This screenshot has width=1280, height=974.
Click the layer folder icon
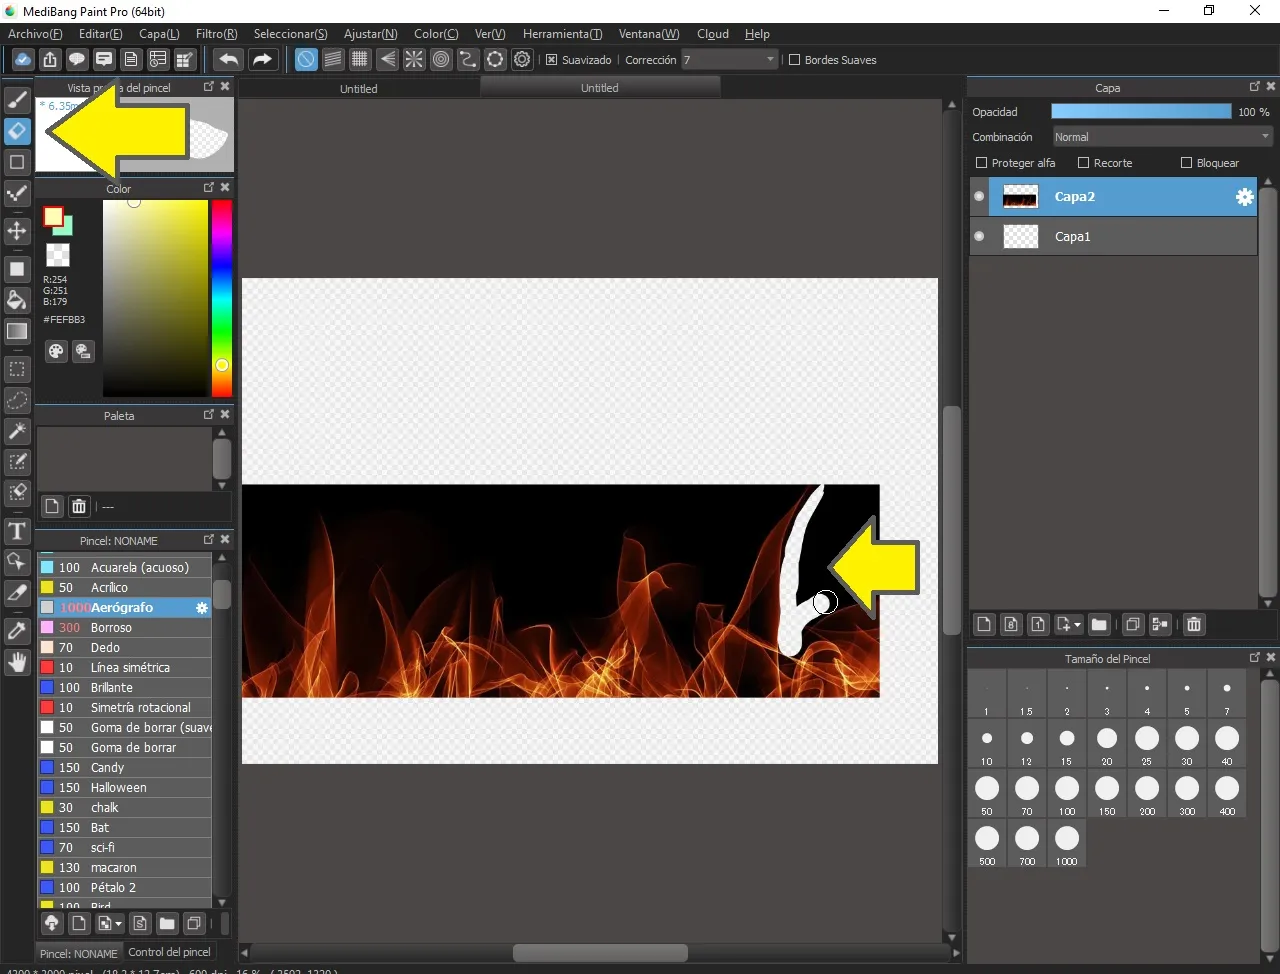(x=1099, y=624)
